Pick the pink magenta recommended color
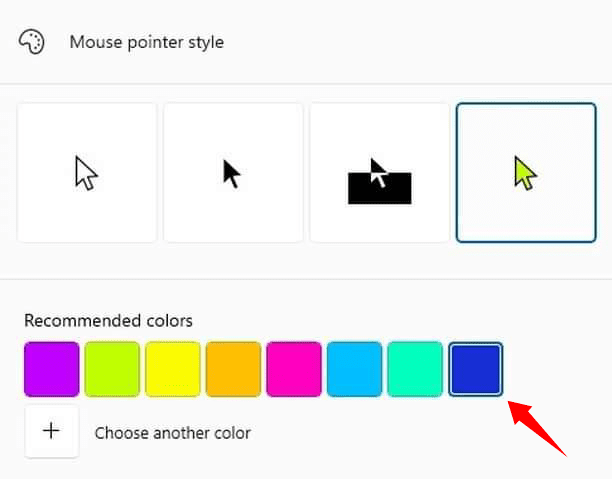 point(294,369)
